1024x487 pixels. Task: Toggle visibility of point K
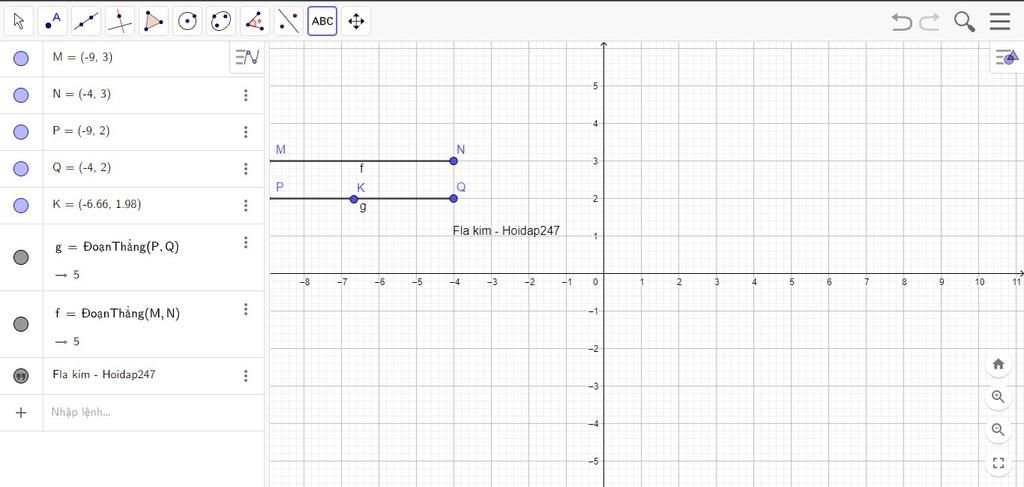pos(21,206)
